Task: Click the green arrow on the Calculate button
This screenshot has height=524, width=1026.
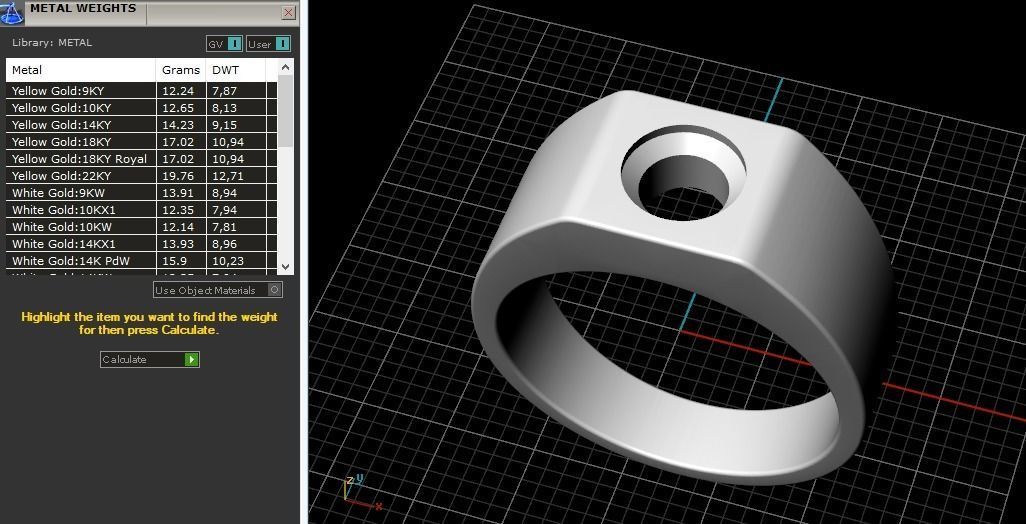Action: click(191, 359)
